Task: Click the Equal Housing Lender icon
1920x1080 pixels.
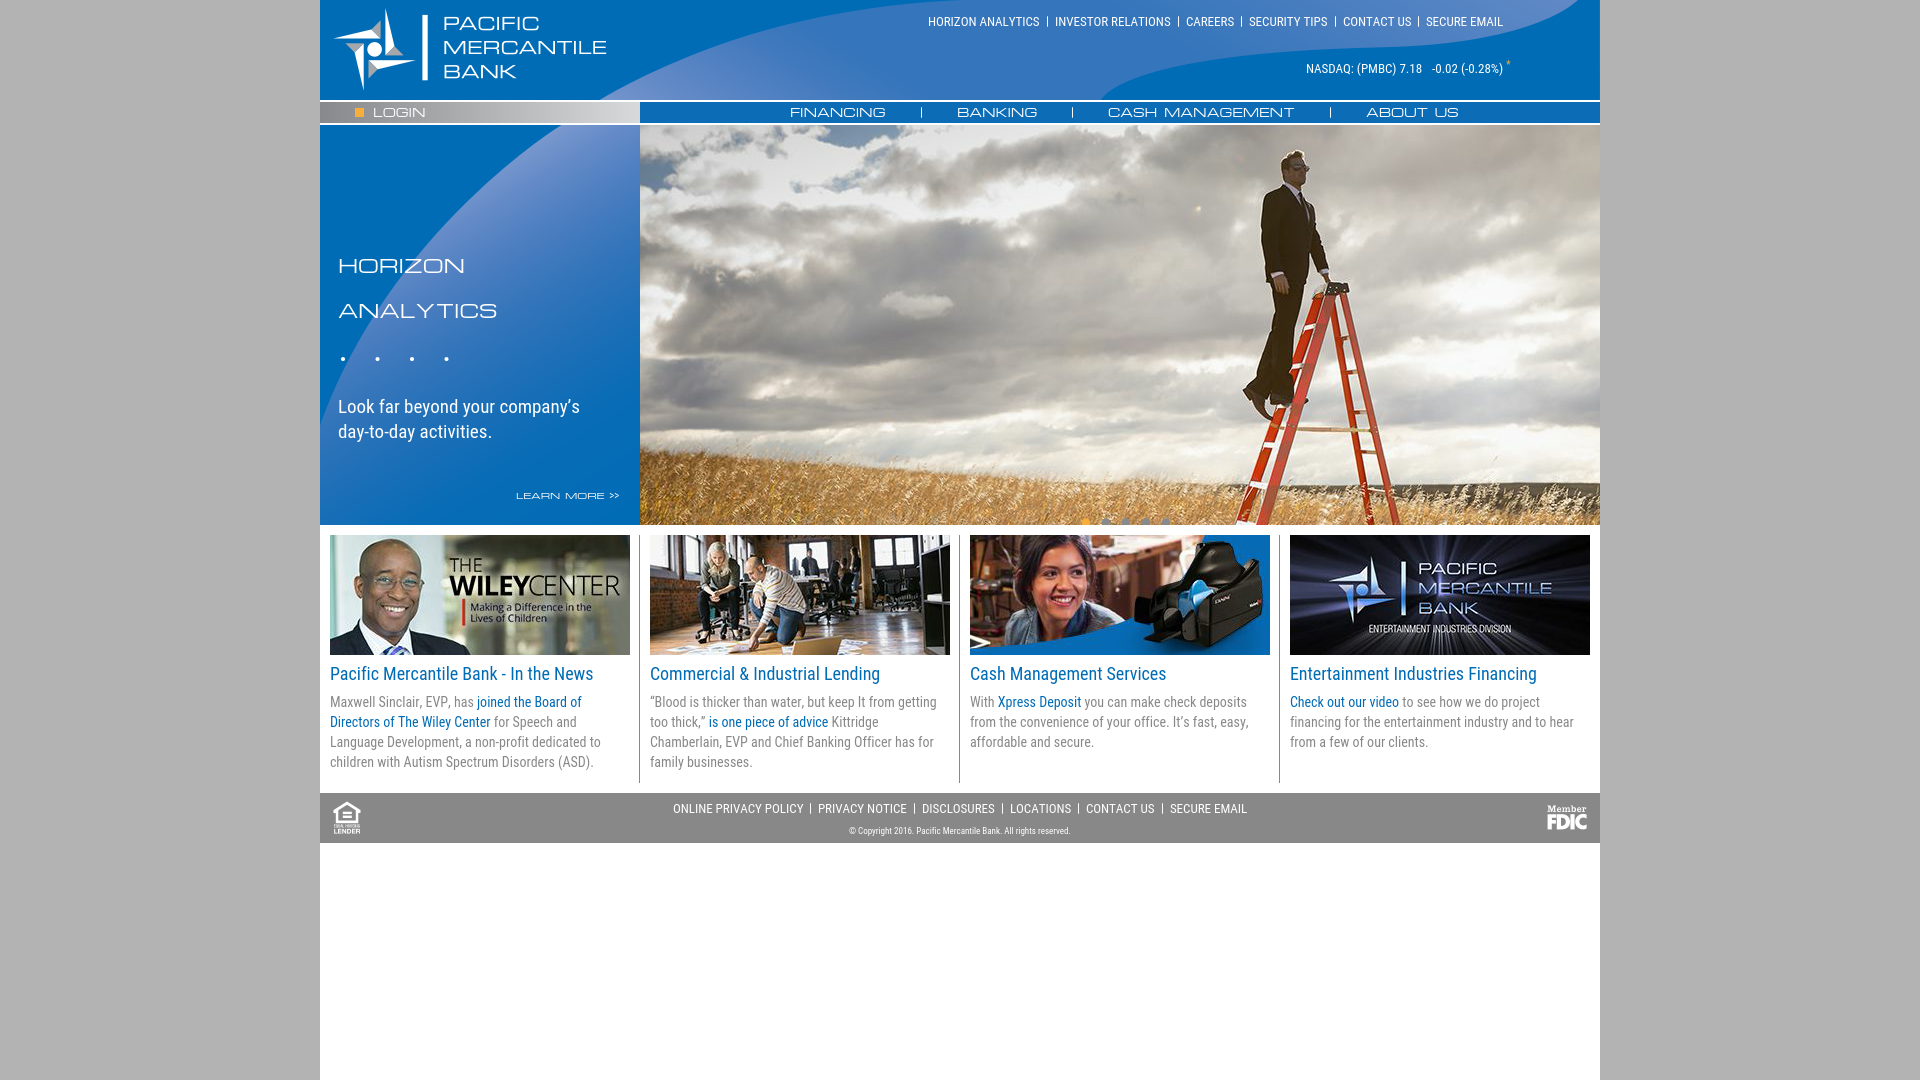Action: coord(347,818)
